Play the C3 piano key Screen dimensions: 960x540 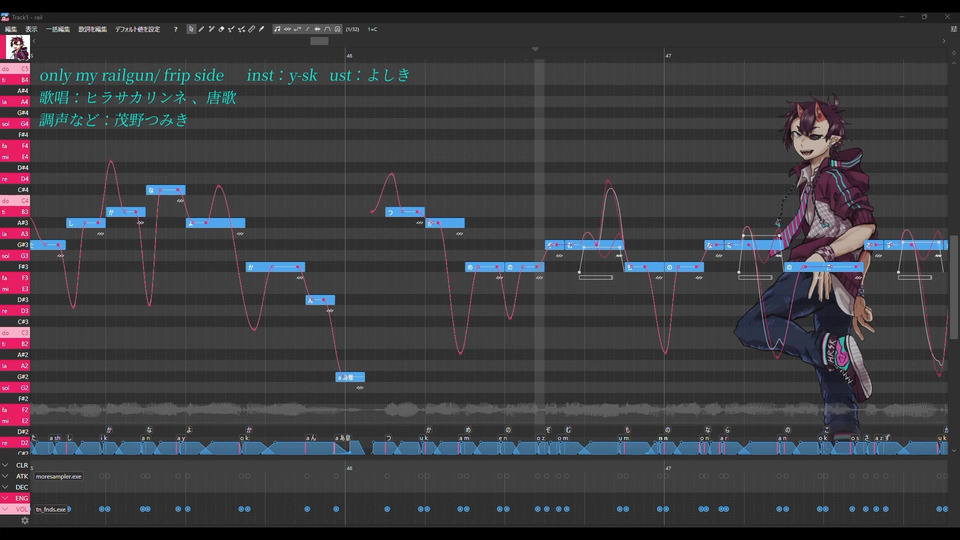pos(15,332)
